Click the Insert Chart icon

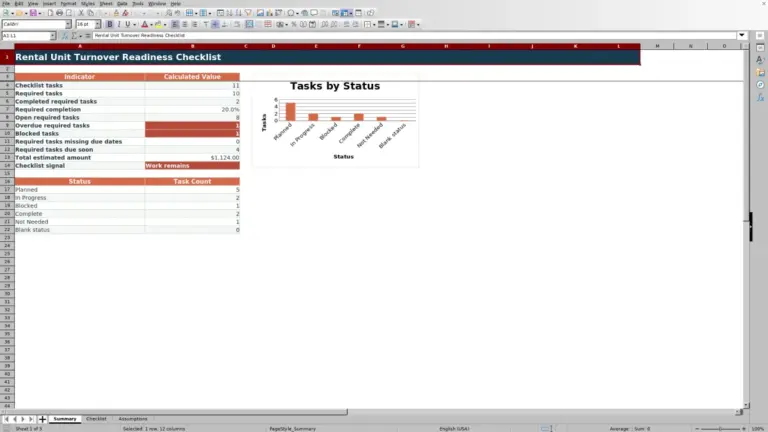pos(269,13)
